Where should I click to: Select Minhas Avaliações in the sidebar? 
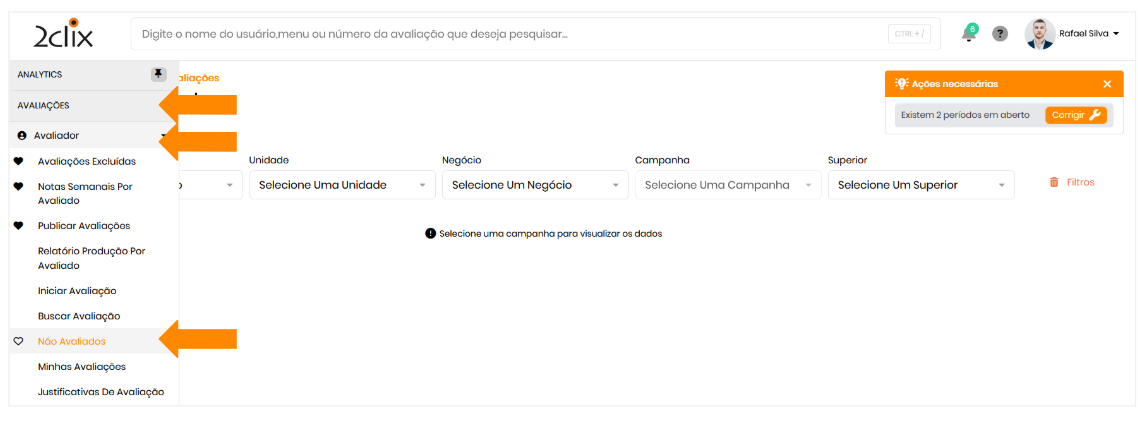(x=81, y=366)
